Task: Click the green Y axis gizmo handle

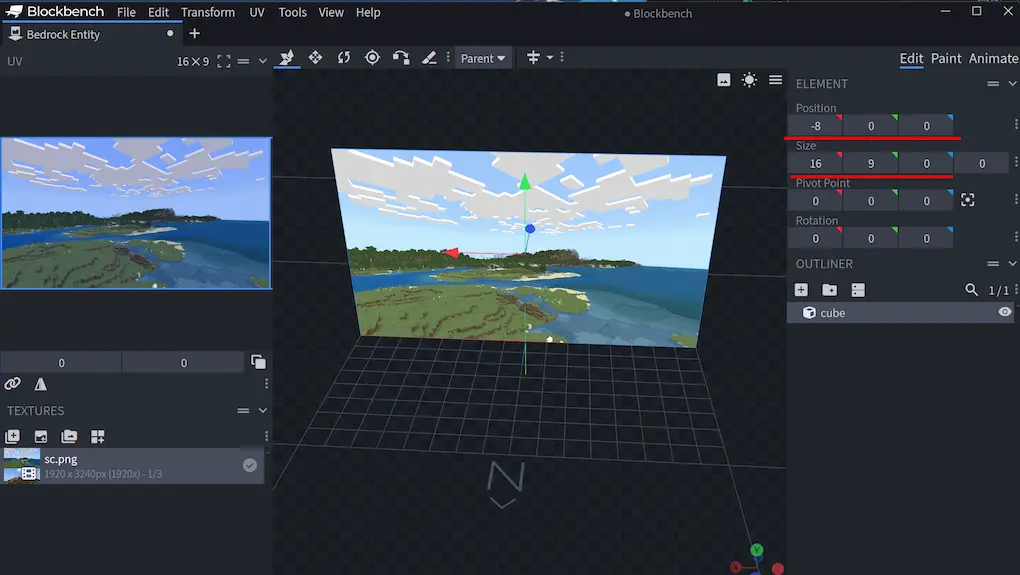Action: click(524, 181)
